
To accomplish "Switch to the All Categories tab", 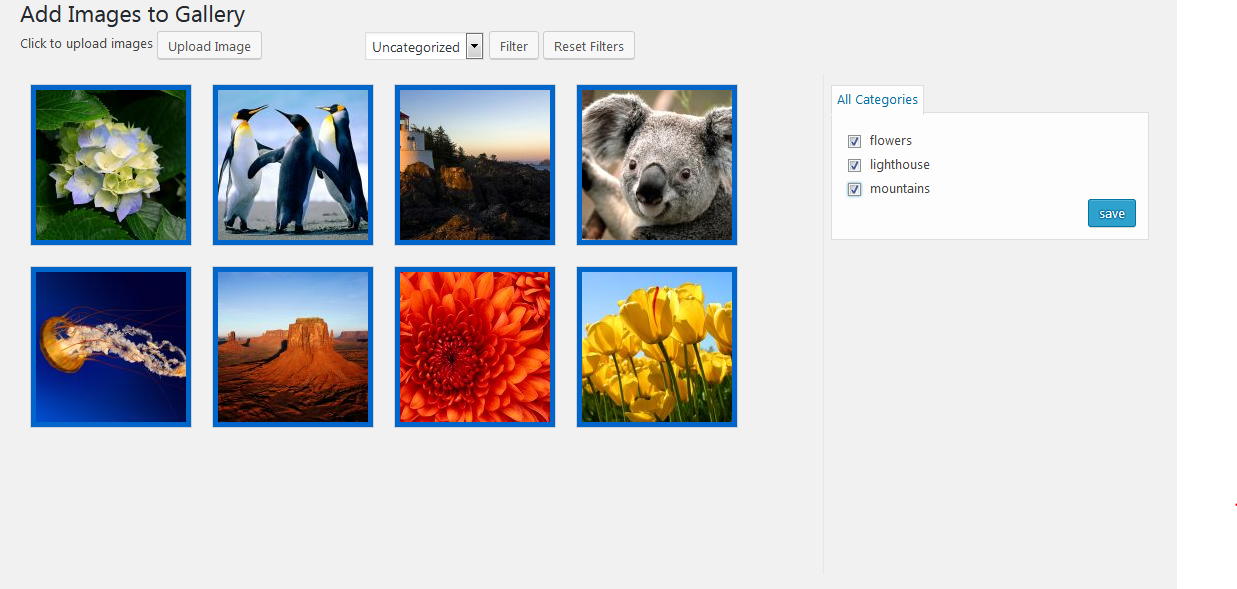I will point(877,99).
